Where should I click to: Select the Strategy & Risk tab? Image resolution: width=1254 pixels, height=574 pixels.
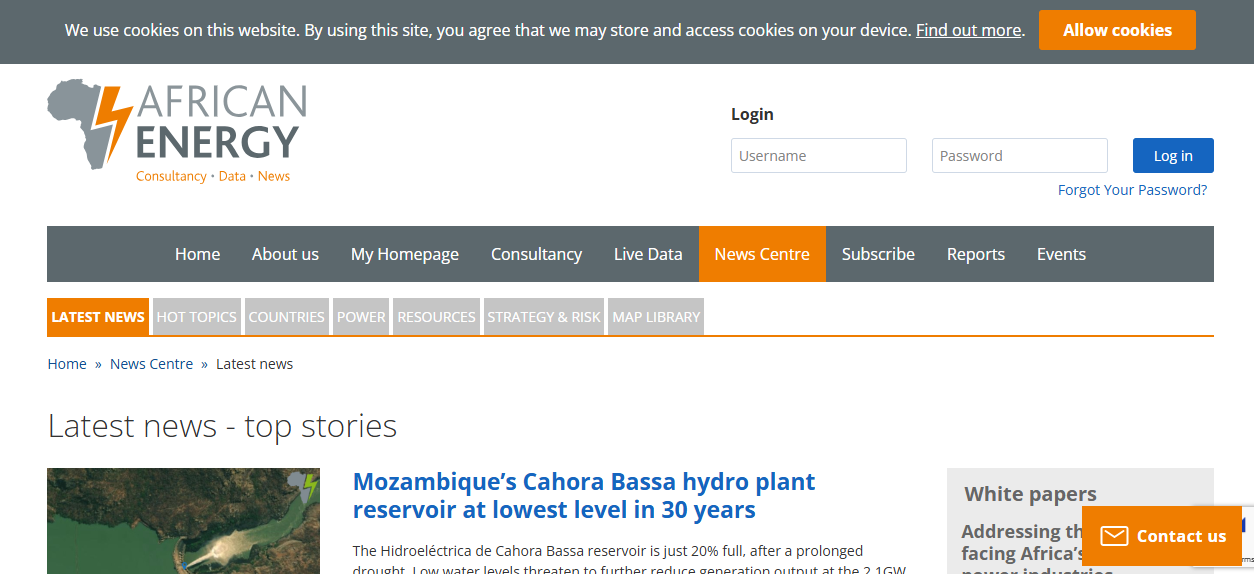pos(544,317)
